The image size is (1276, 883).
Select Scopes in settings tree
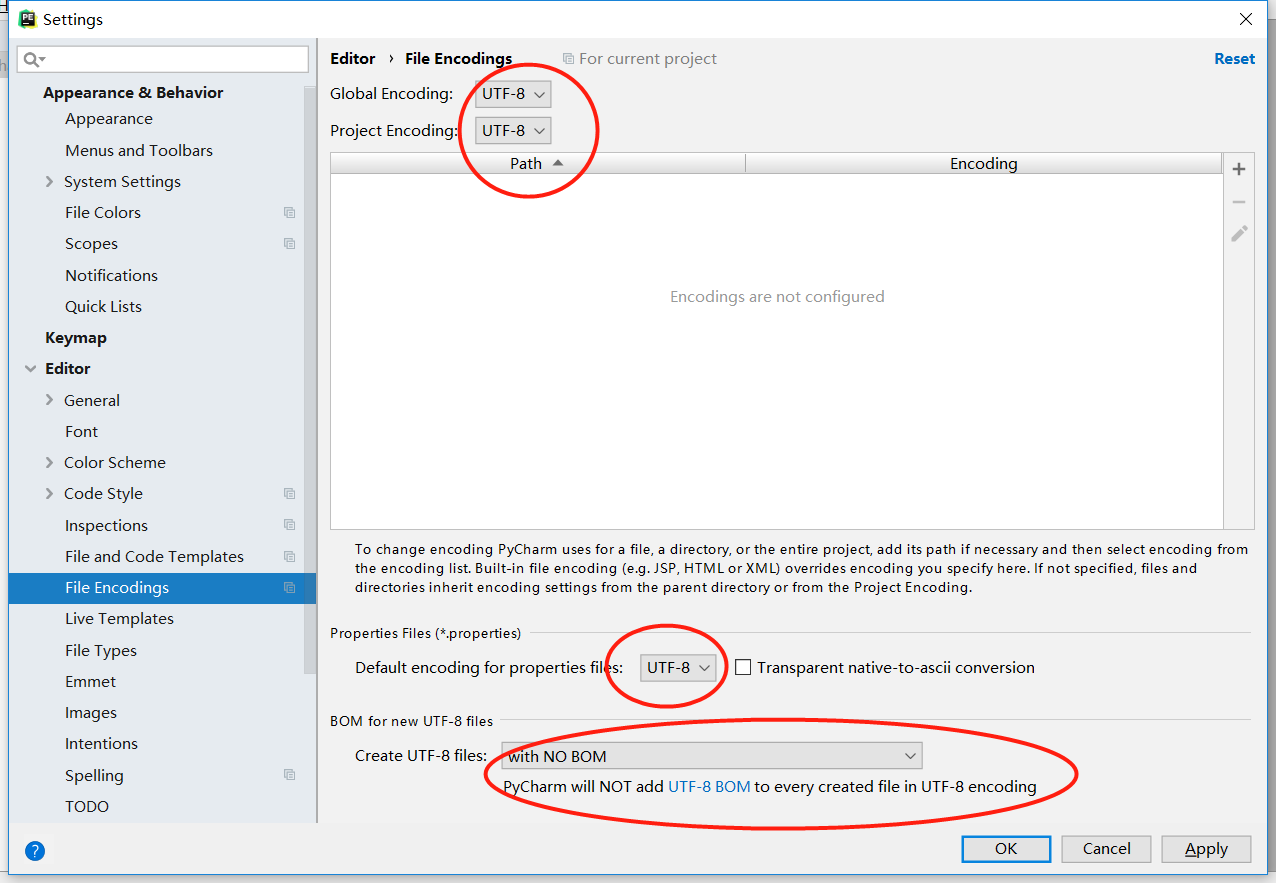click(91, 244)
